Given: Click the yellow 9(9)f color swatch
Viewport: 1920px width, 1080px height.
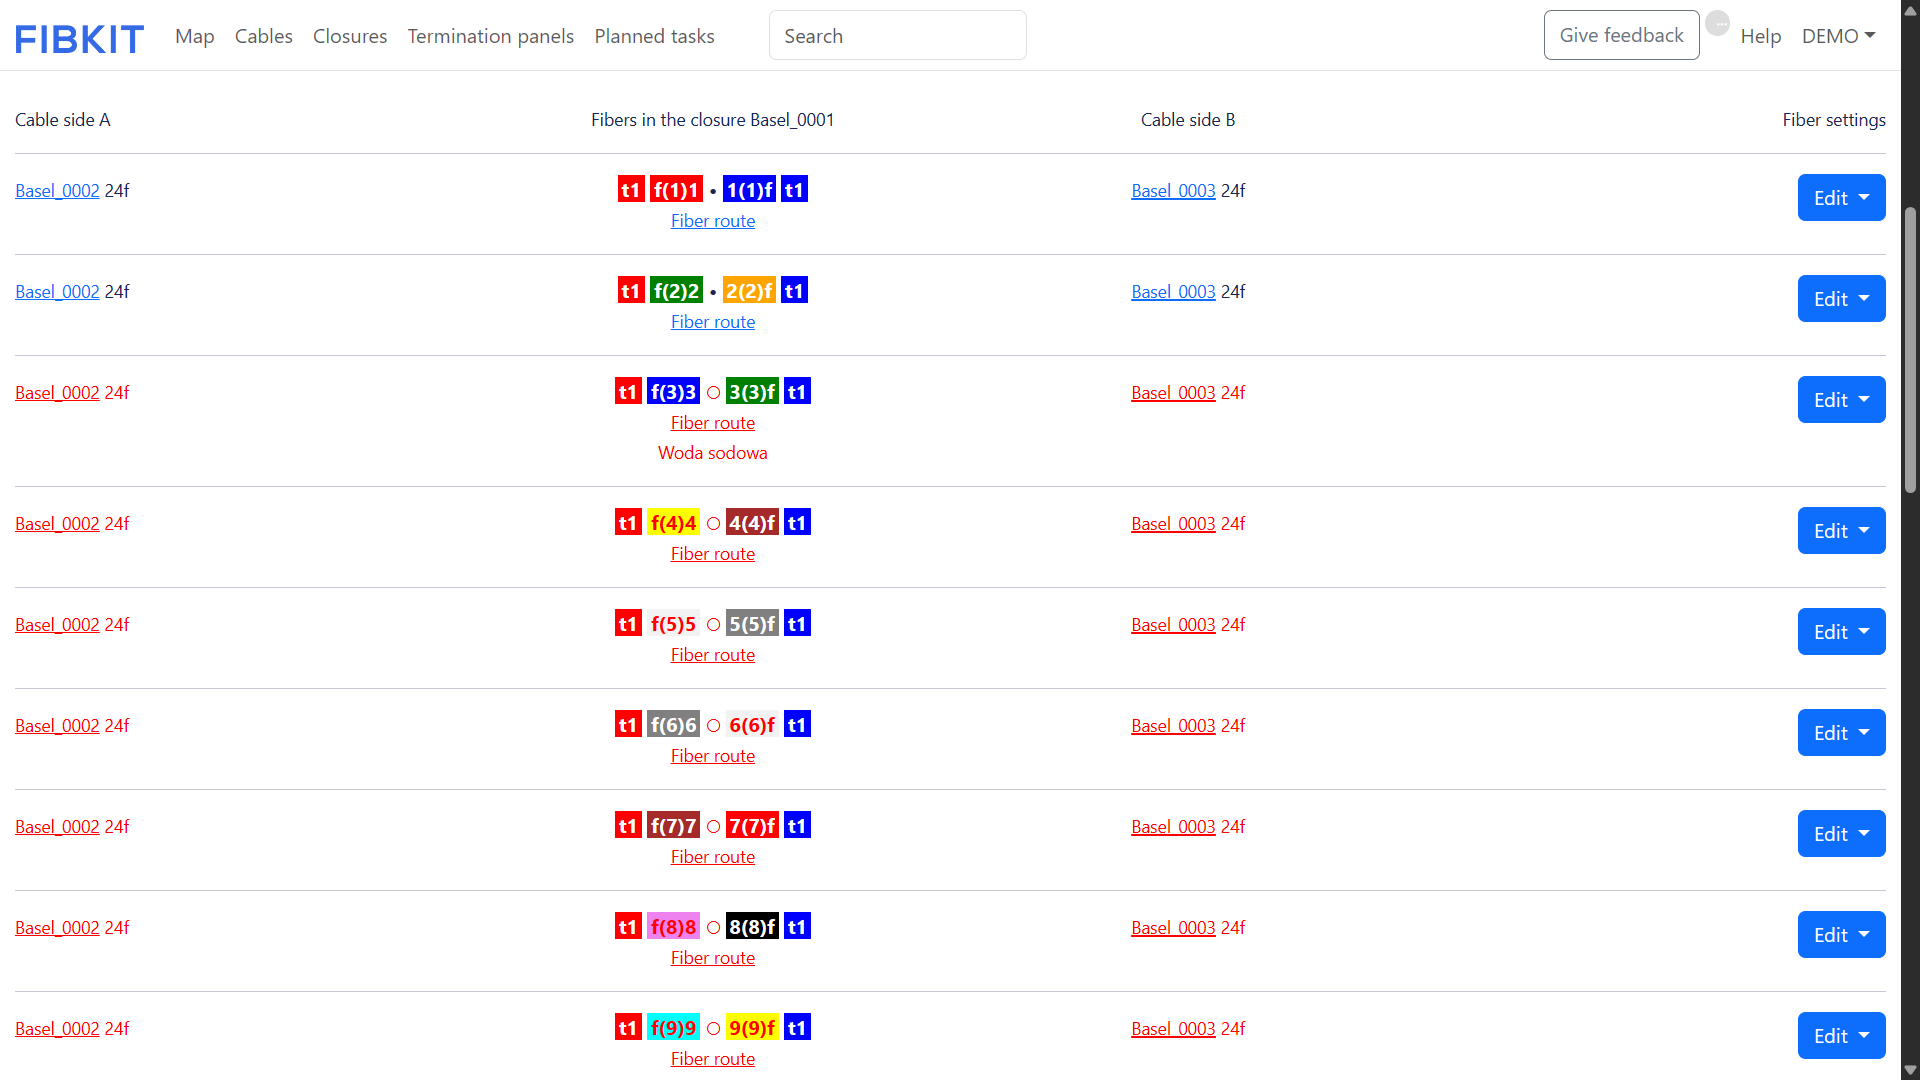Looking at the screenshot, I should (752, 1027).
